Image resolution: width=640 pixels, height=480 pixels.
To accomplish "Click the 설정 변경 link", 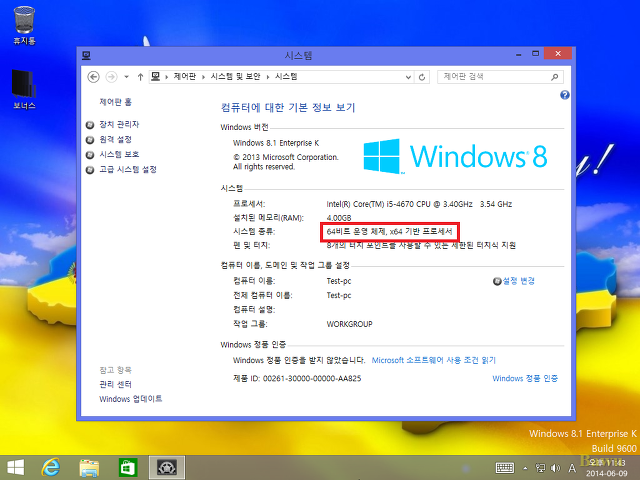I will 518,281.
